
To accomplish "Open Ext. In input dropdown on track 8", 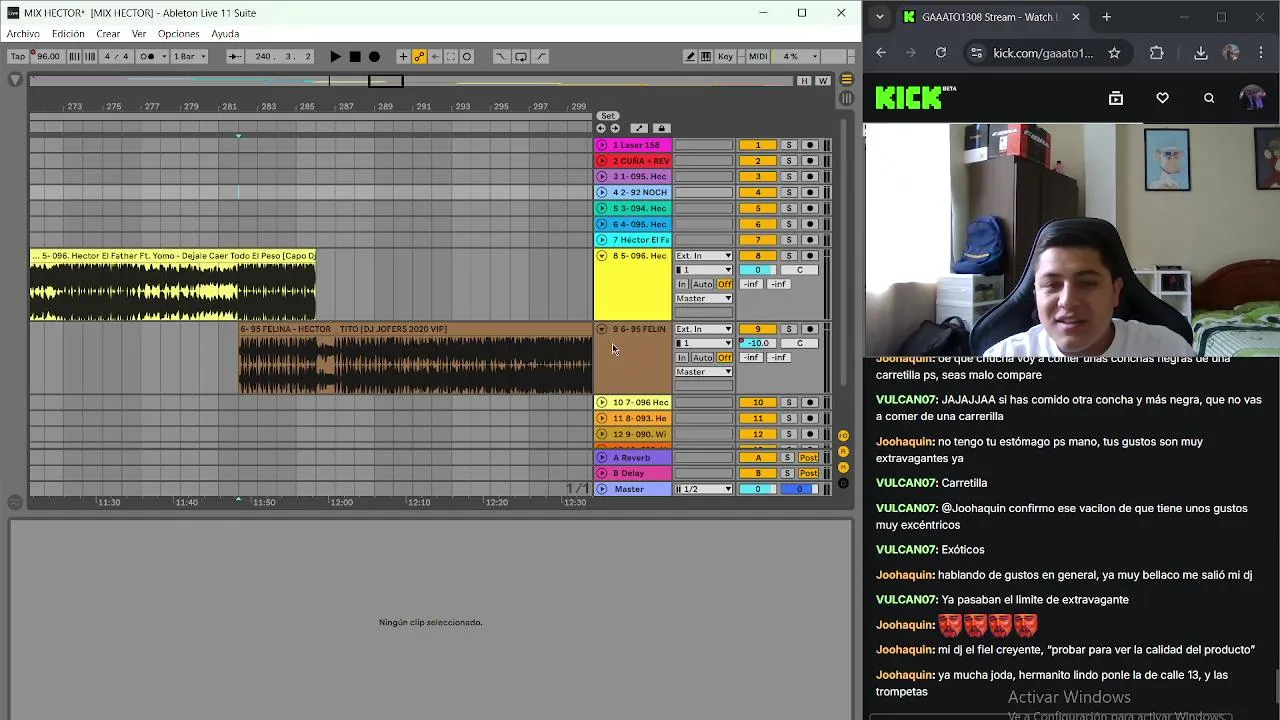I will coord(704,256).
